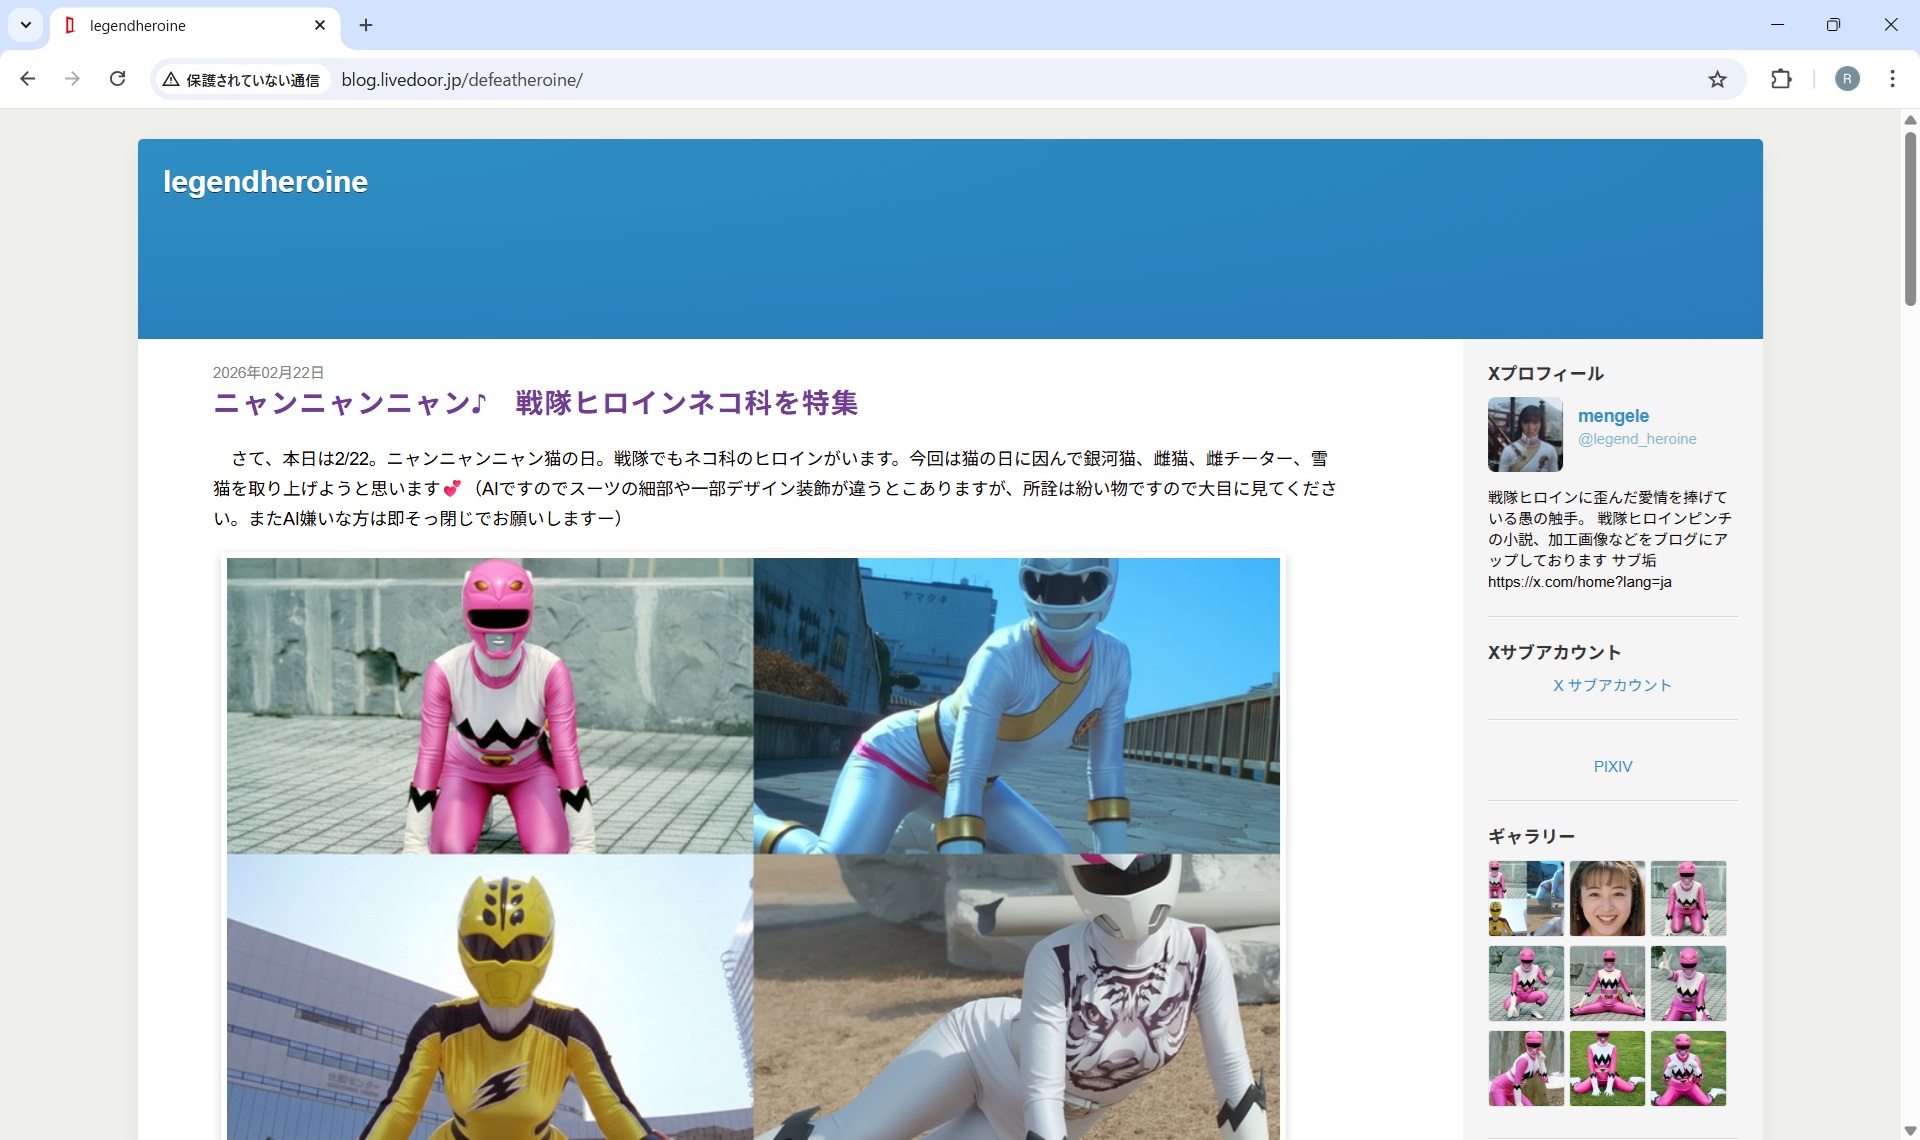Click the forward navigation arrow
This screenshot has width=1920, height=1140.
(x=72, y=79)
